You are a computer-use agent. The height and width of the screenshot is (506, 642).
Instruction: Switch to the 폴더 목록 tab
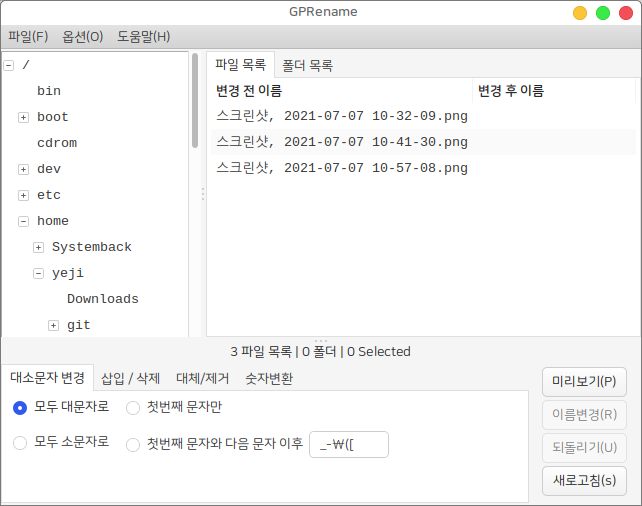coord(307,66)
